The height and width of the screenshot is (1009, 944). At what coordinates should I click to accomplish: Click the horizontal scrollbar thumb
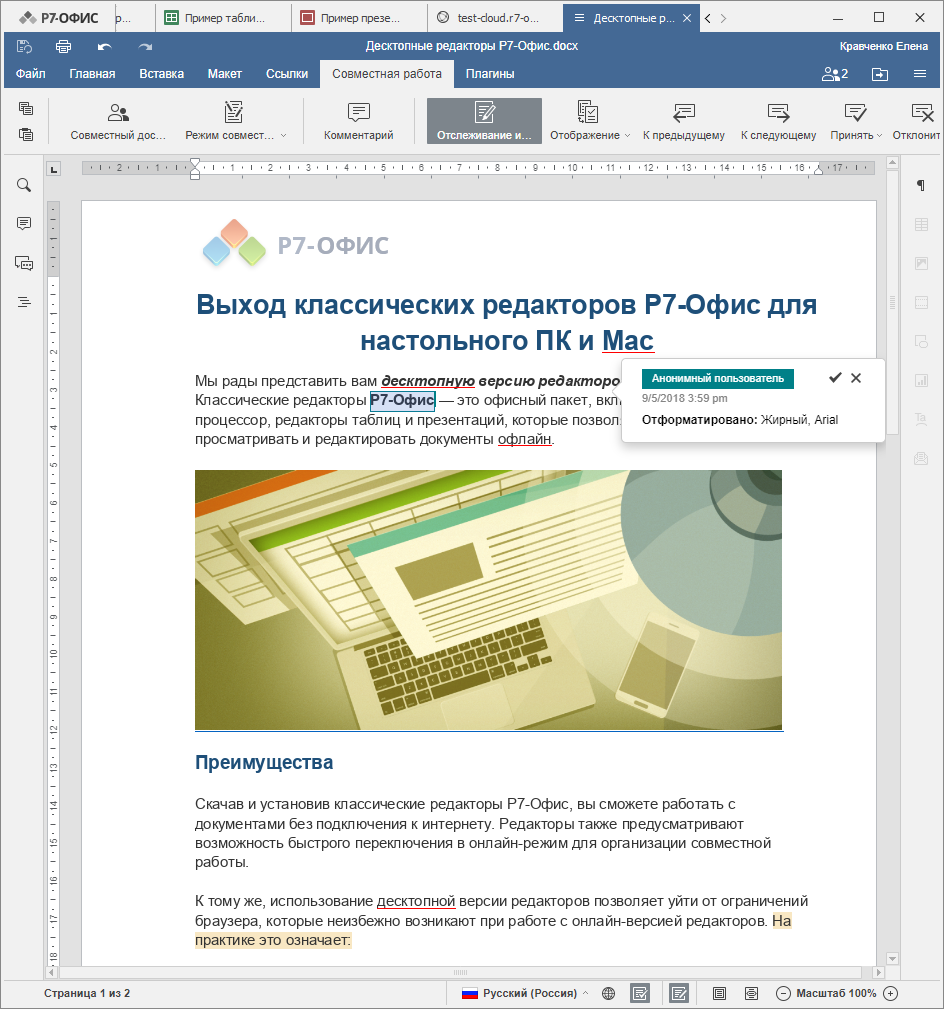(461, 972)
